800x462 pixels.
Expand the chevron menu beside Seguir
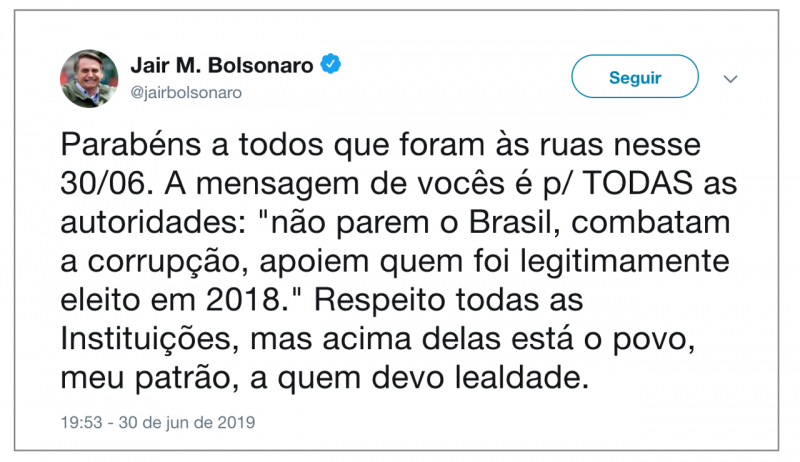click(730, 78)
